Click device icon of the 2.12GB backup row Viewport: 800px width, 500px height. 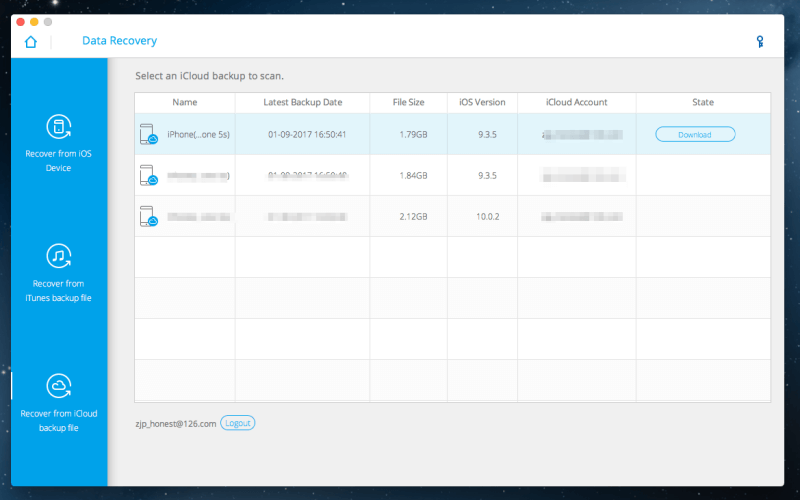(148, 216)
